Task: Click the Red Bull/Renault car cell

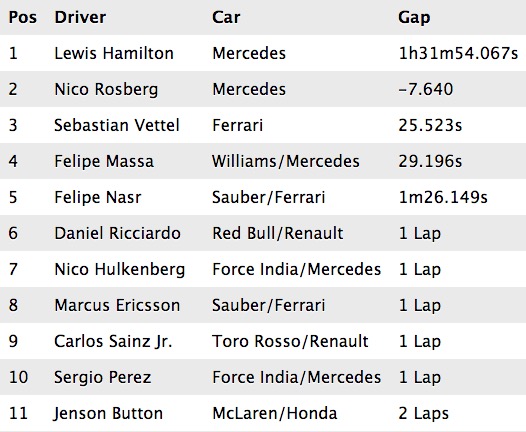Action: click(278, 233)
